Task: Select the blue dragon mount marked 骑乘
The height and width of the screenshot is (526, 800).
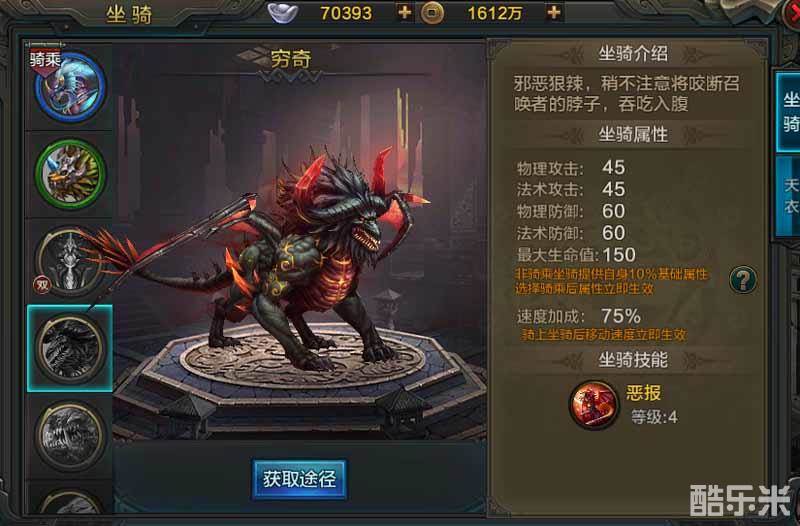Action: 70,87
